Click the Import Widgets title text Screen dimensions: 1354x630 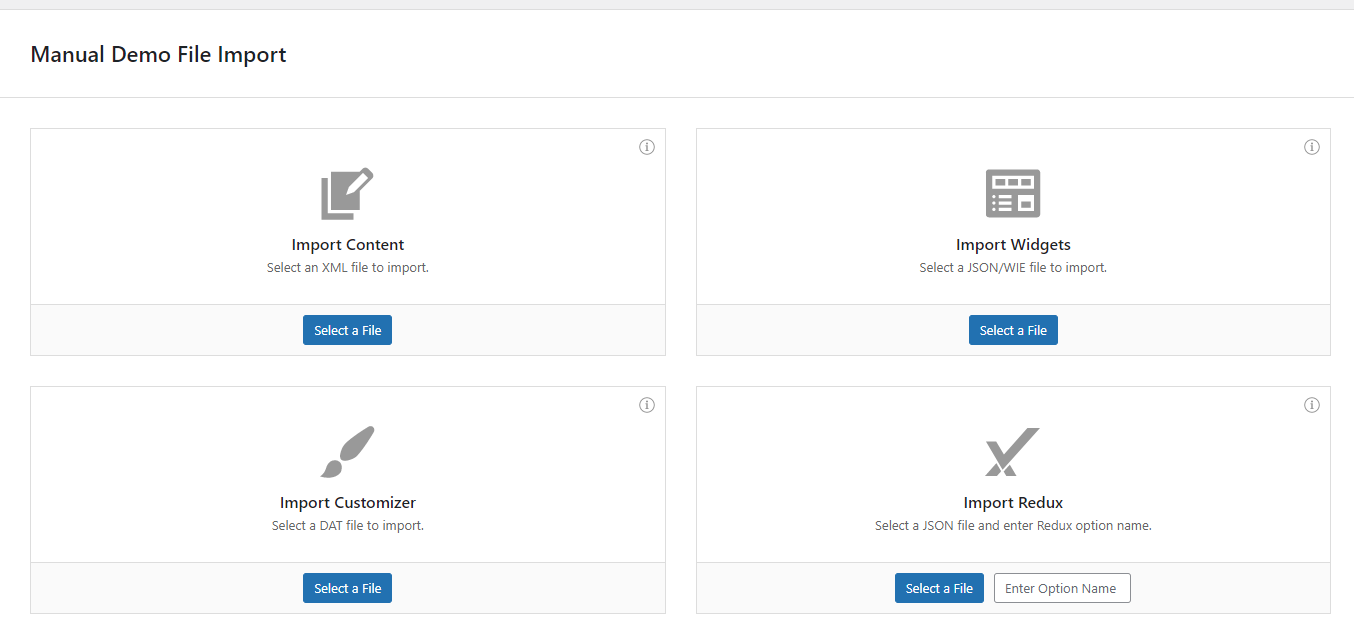tap(1013, 245)
